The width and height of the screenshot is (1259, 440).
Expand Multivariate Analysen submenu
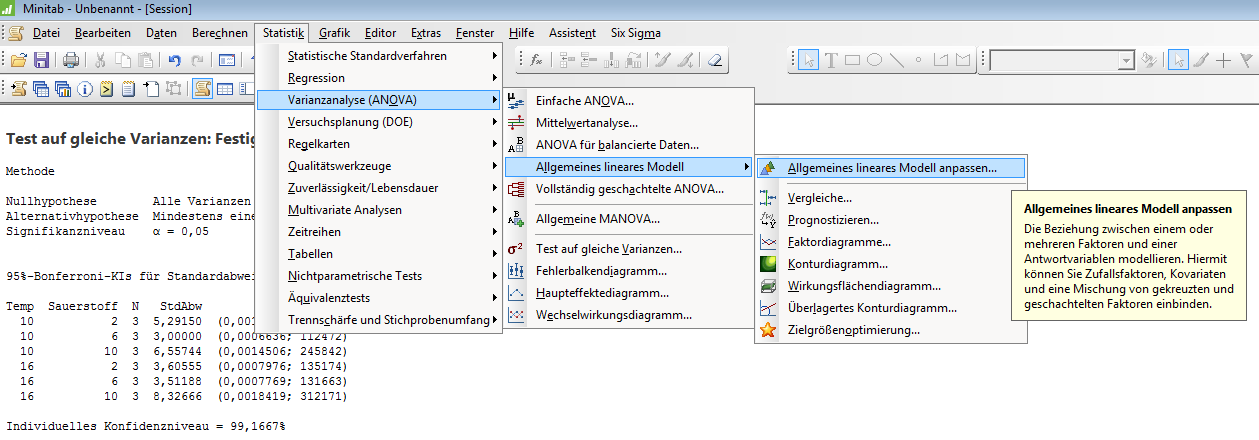pyautogui.click(x=380, y=210)
